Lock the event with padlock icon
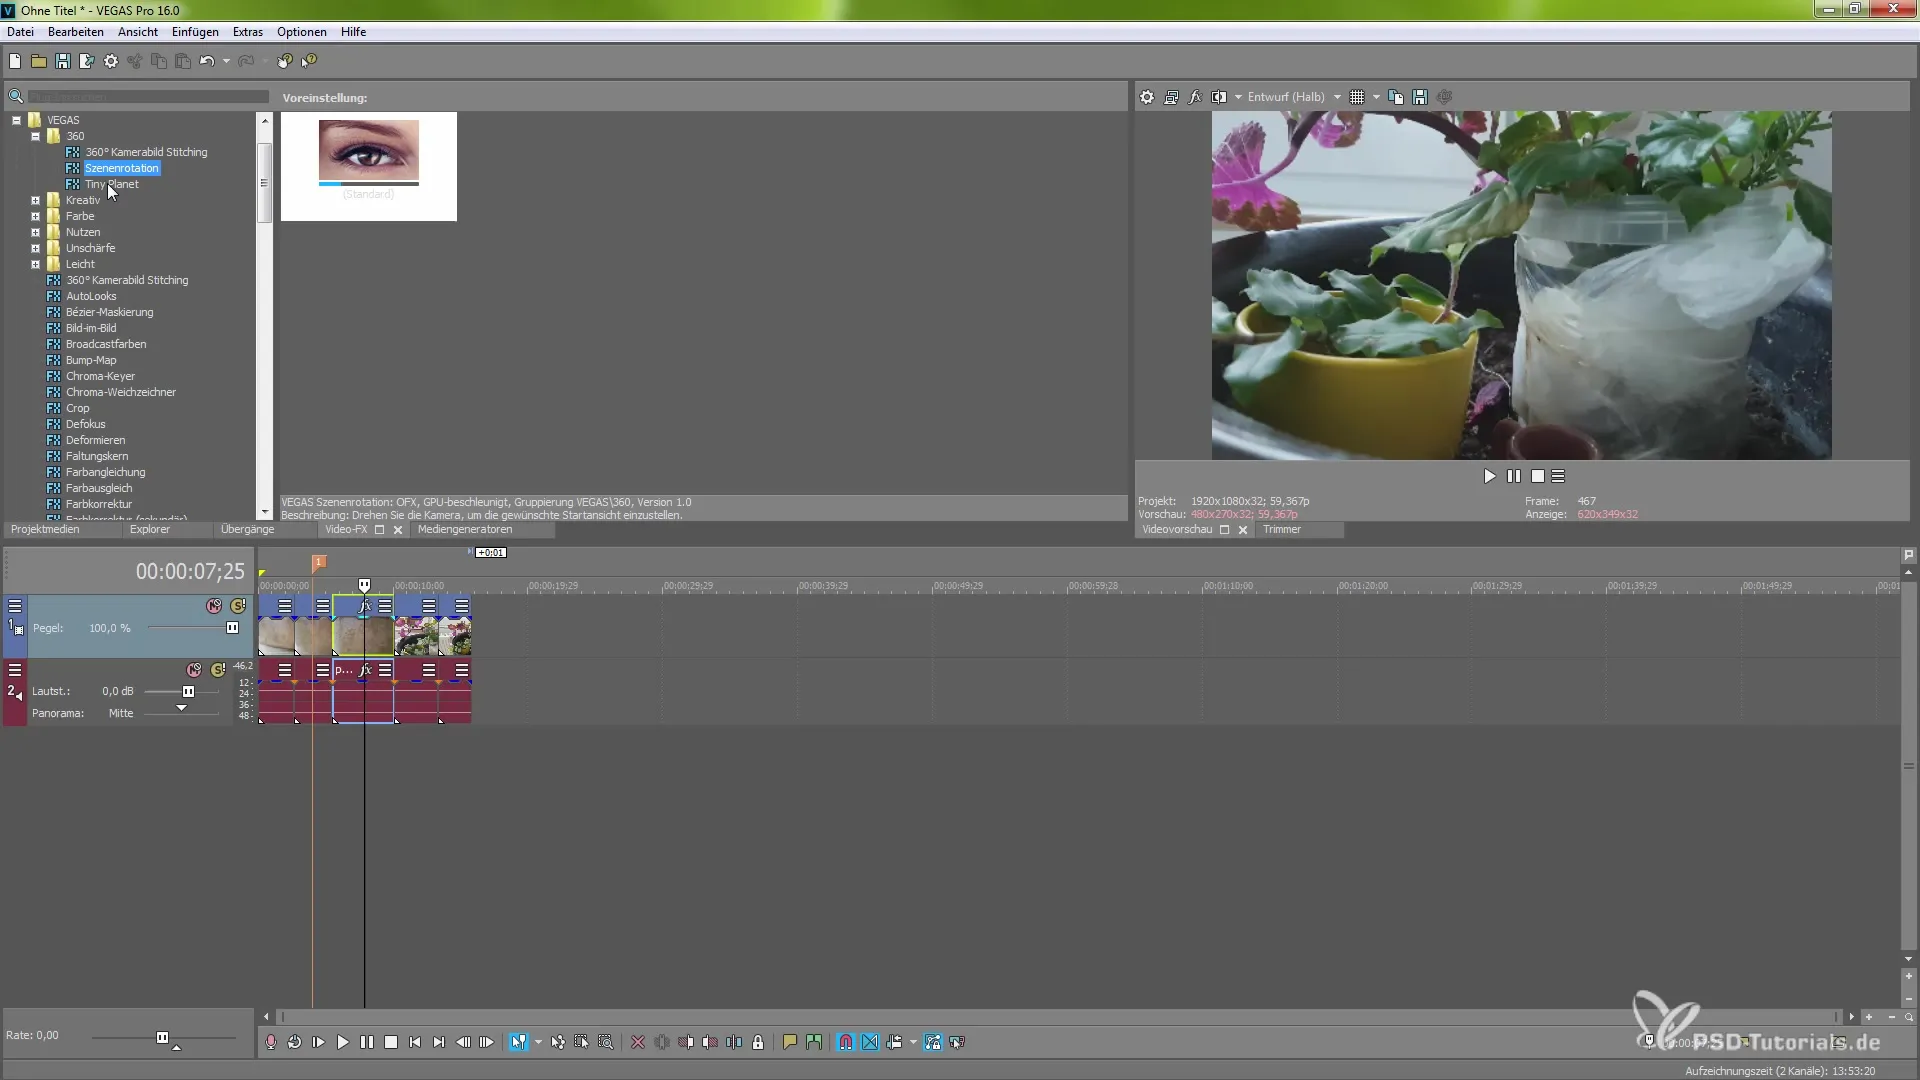 point(758,1042)
